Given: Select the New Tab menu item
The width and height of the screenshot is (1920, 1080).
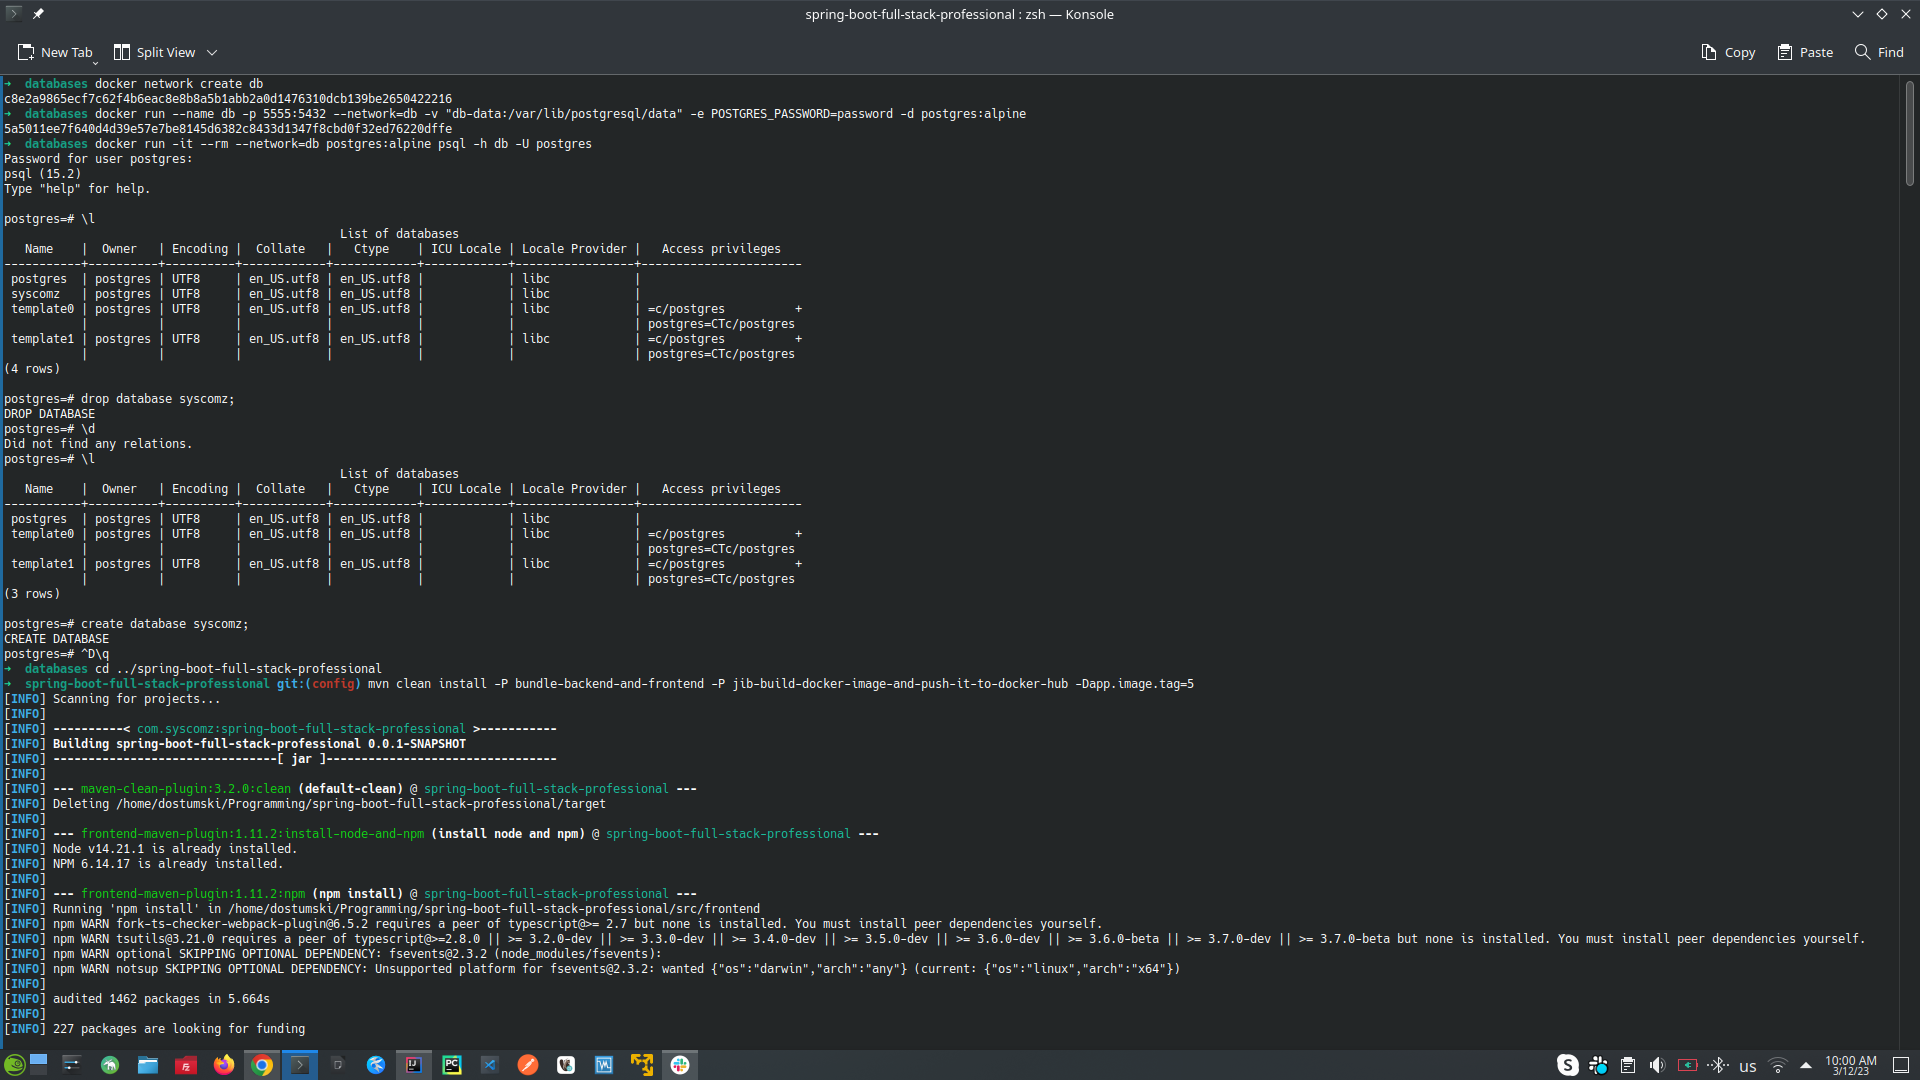Looking at the screenshot, I should click(x=58, y=51).
